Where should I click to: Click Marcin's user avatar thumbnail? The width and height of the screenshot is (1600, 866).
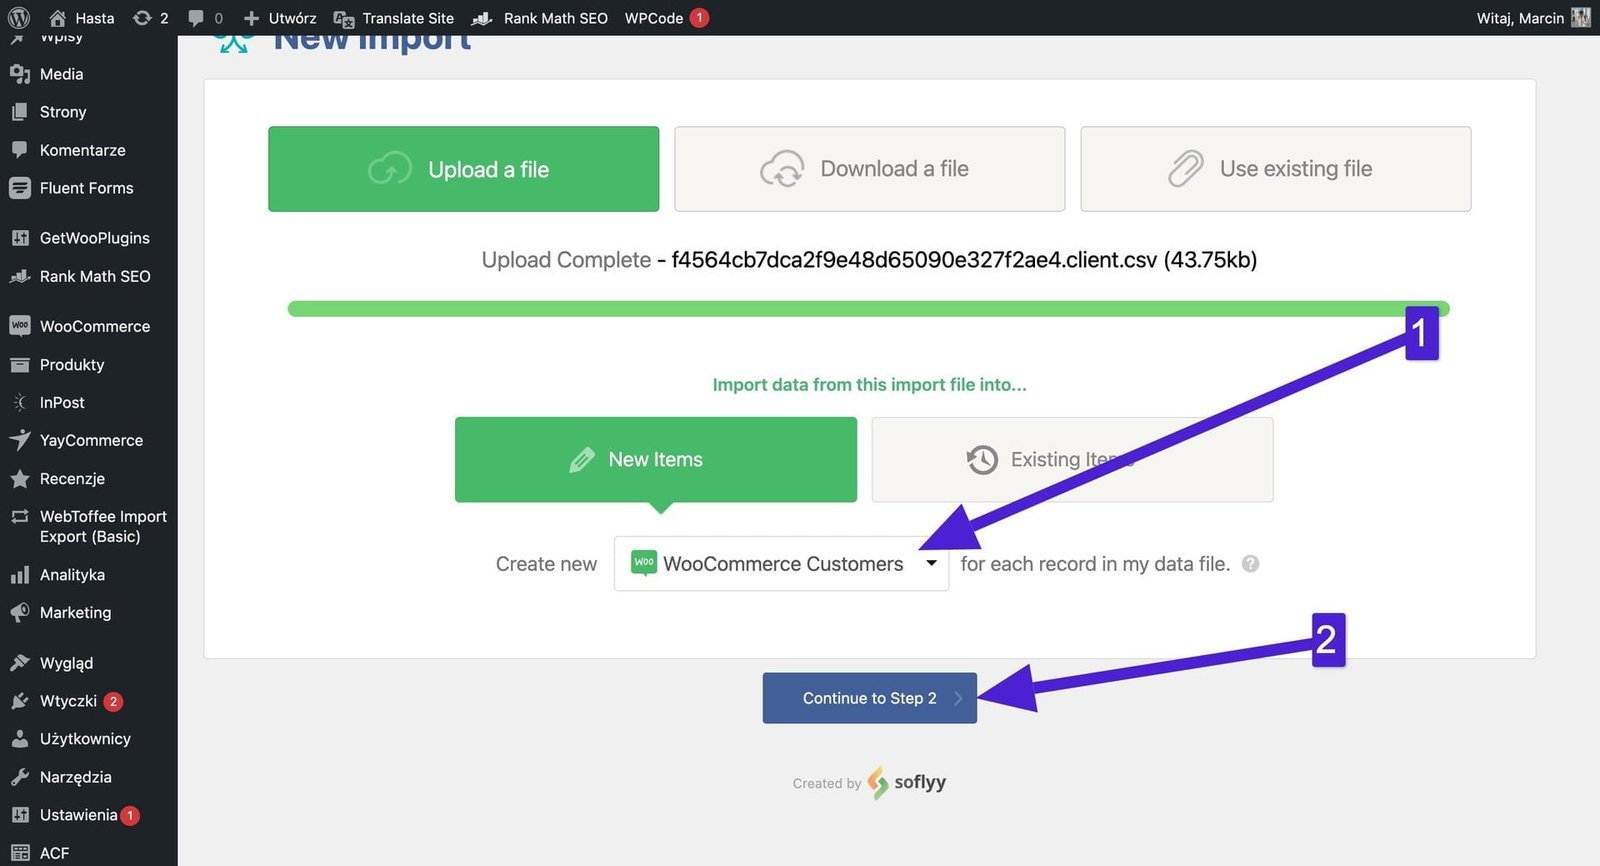click(x=1581, y=18)
